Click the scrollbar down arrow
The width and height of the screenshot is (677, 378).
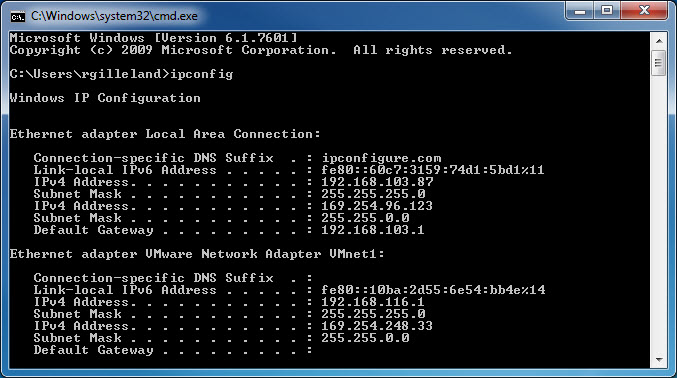(659, 359)
